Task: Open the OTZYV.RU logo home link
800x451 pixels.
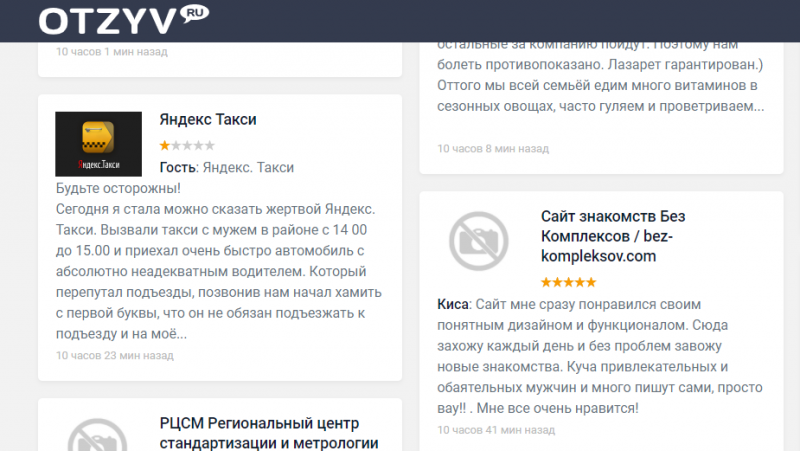Action: pos(123,20)
